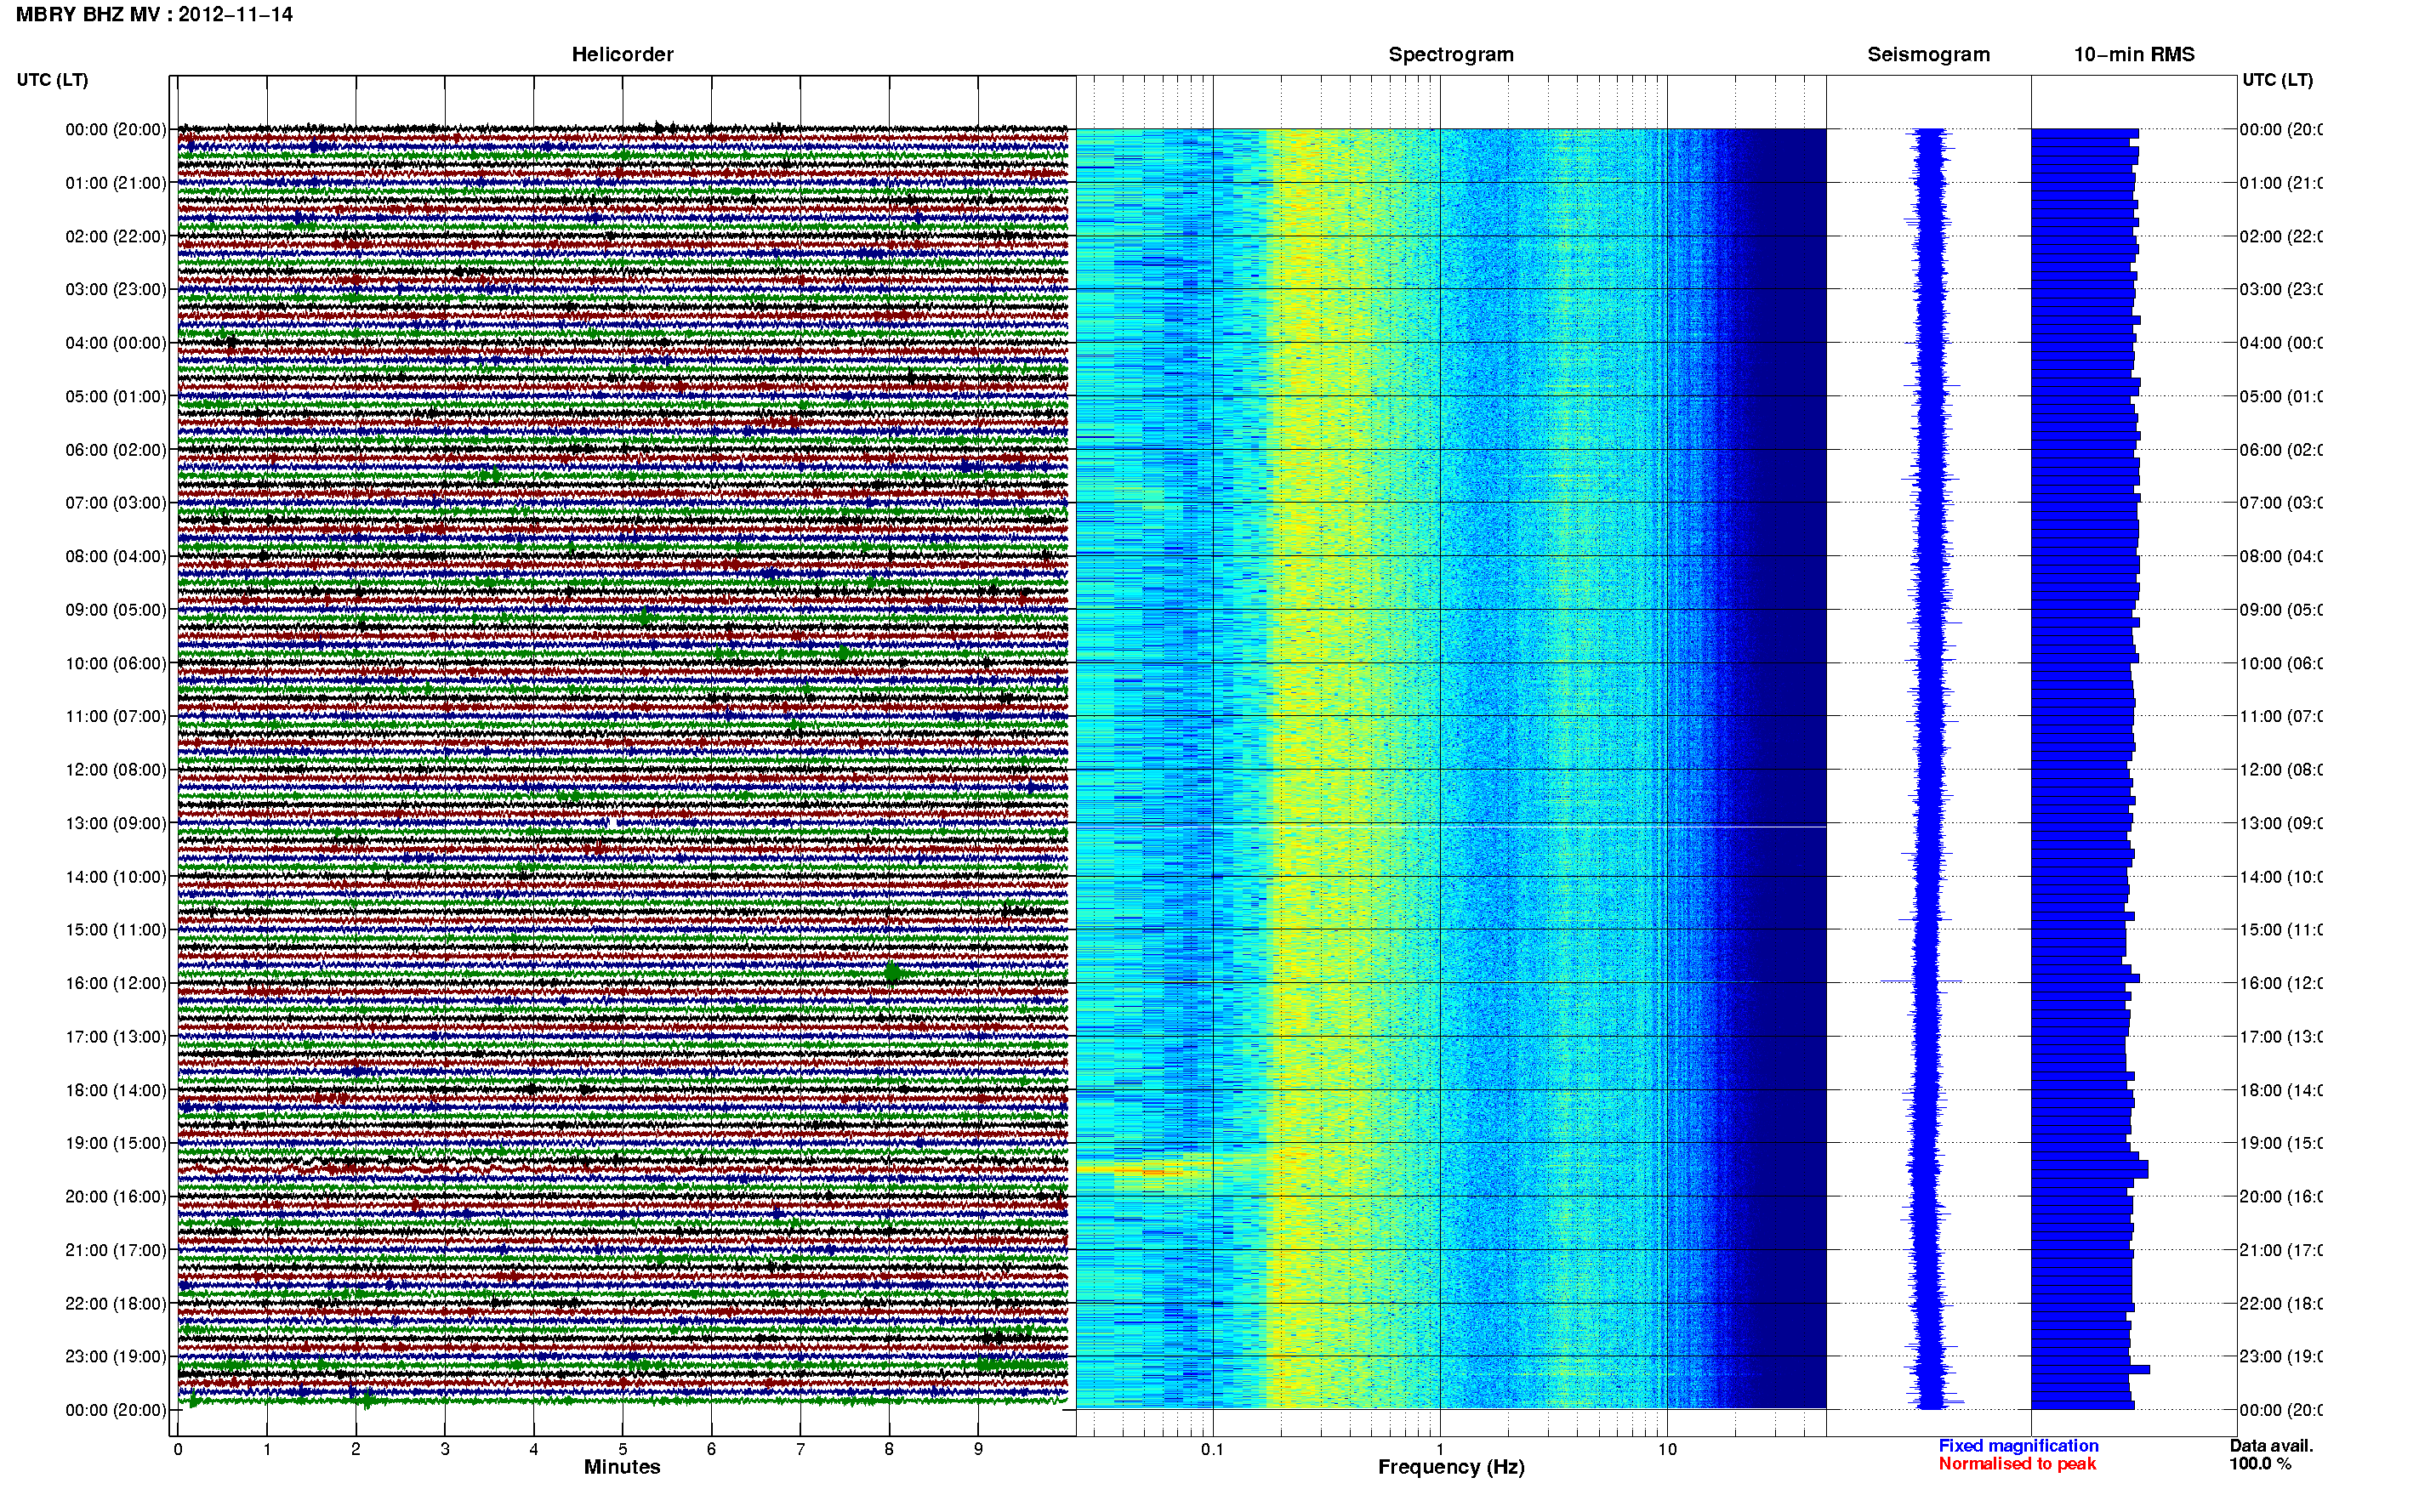
Task: Click the '9' minutes tick label
Action: [978, 1449]
